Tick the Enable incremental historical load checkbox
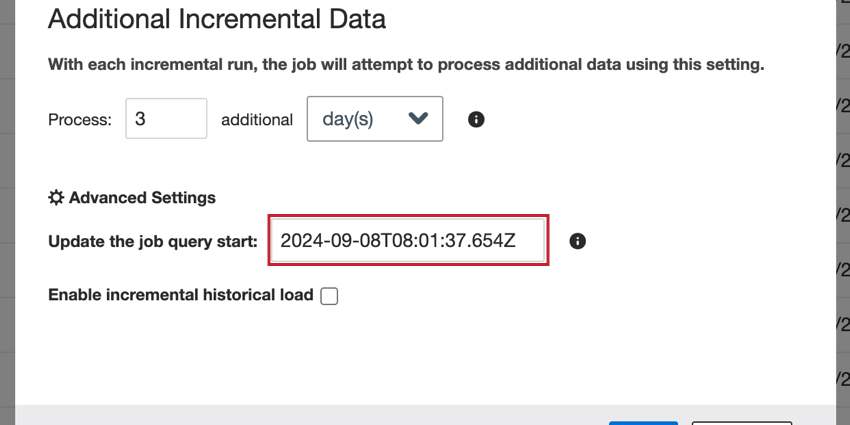The image size is (850, 425). click(329, 296)
